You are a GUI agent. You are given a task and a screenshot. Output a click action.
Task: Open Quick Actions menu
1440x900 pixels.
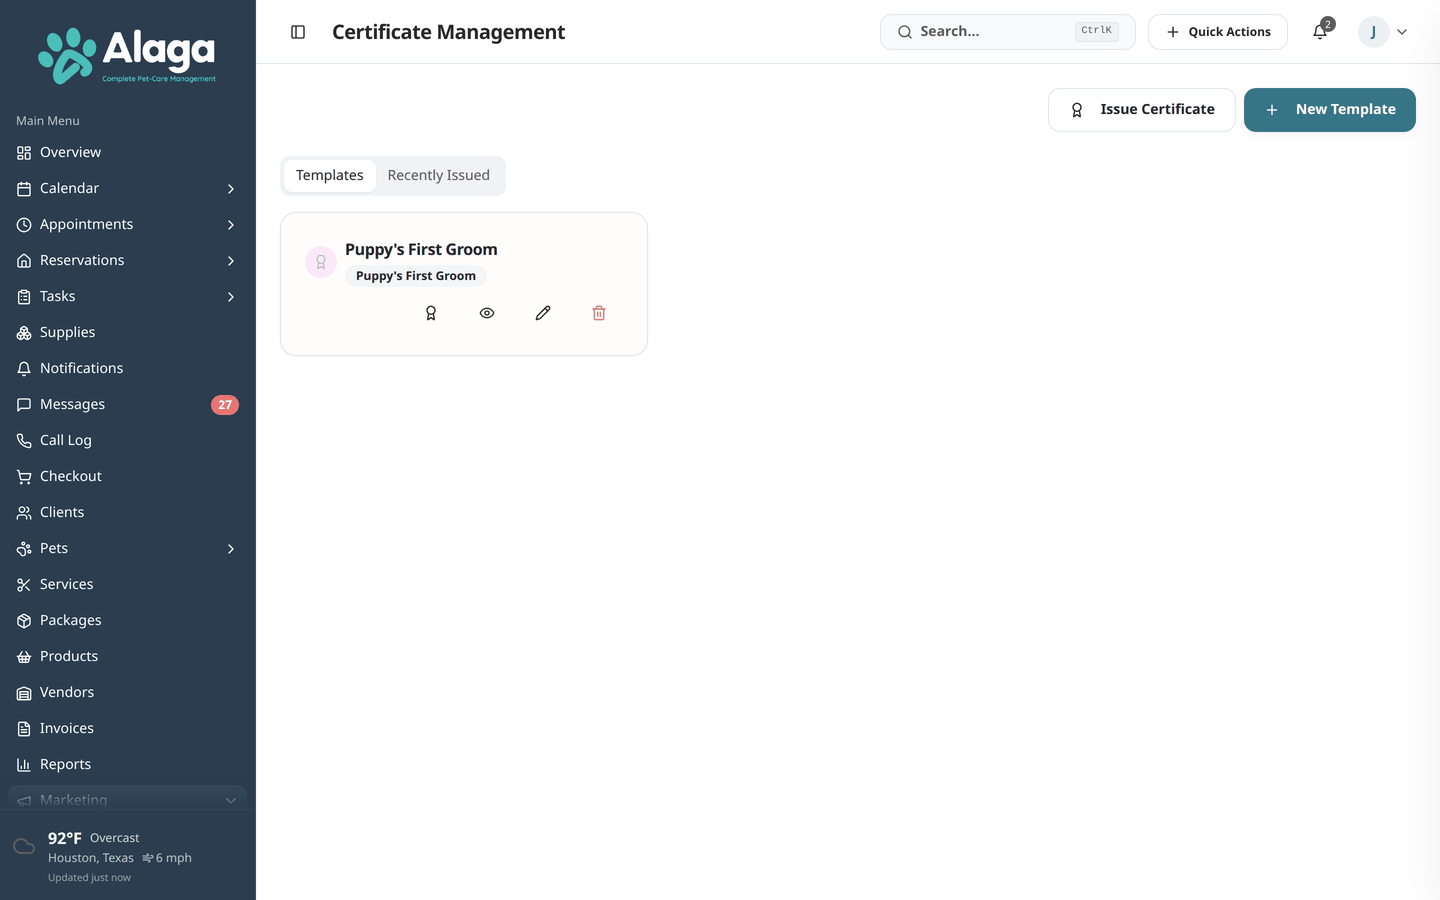coord(1218,32)
